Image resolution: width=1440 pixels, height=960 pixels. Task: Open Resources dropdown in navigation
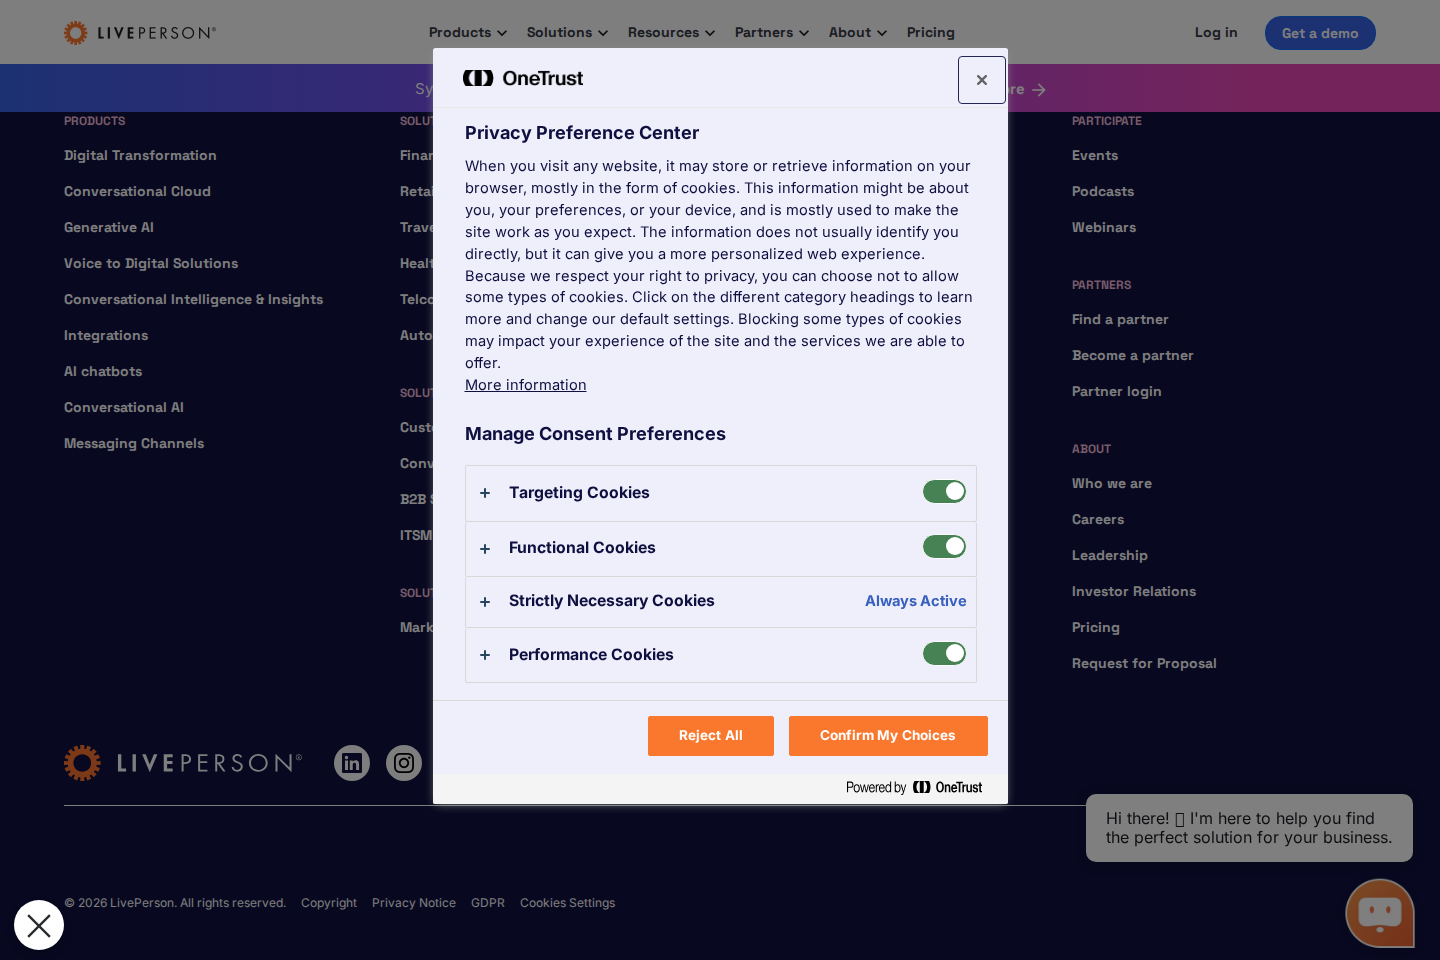tap(671, 32)
